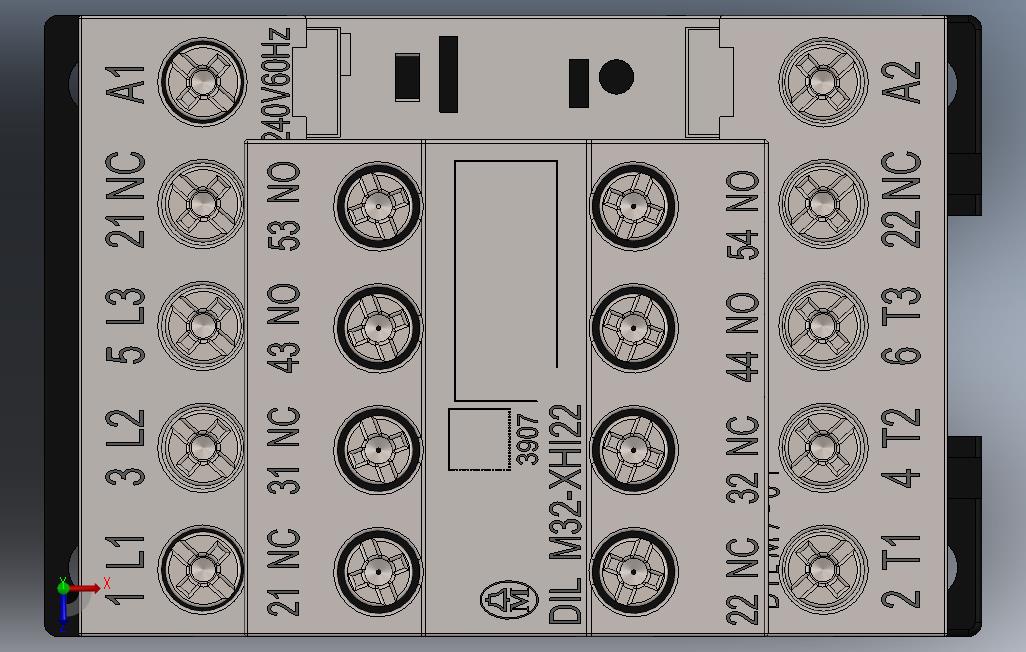This screenshot has height=652, width=1026.
Task: Click the '6 T3' label text
Action: [901, 325]
